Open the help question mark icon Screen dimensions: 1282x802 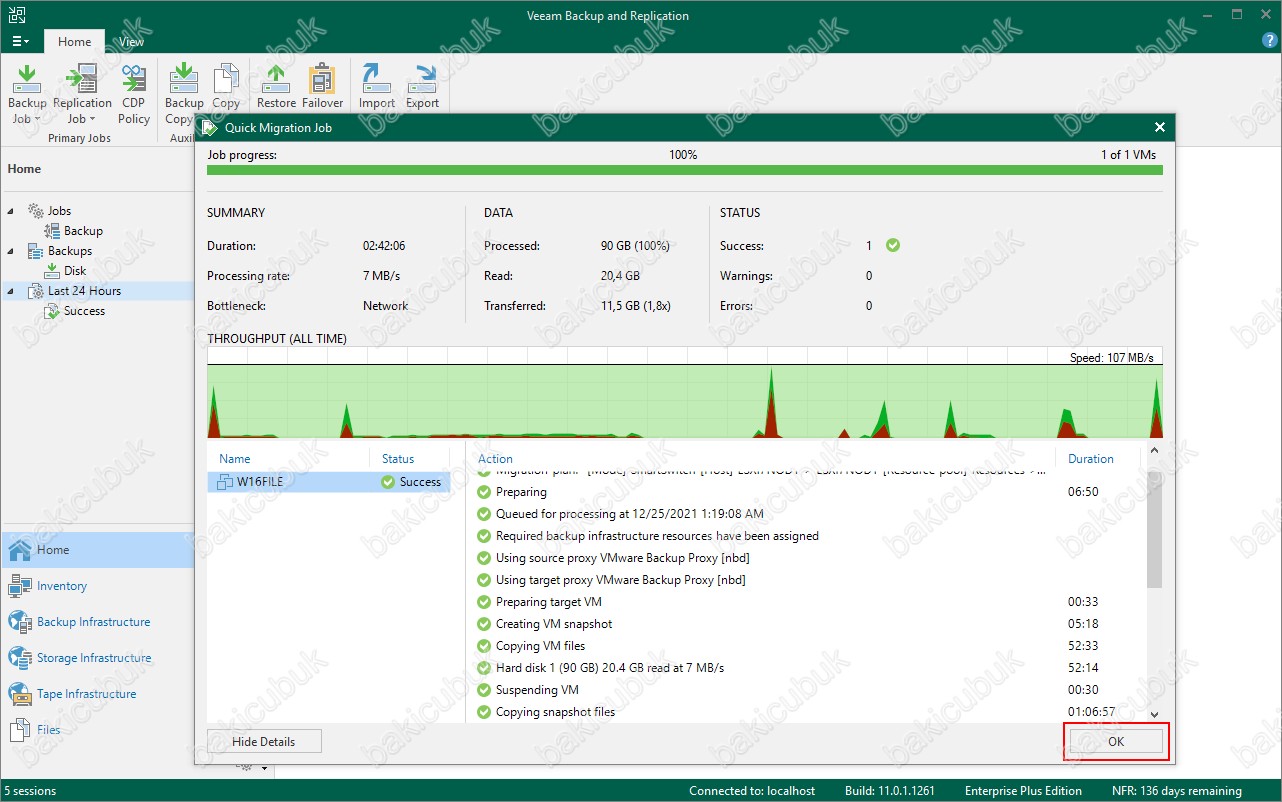tap(1269, 42)
